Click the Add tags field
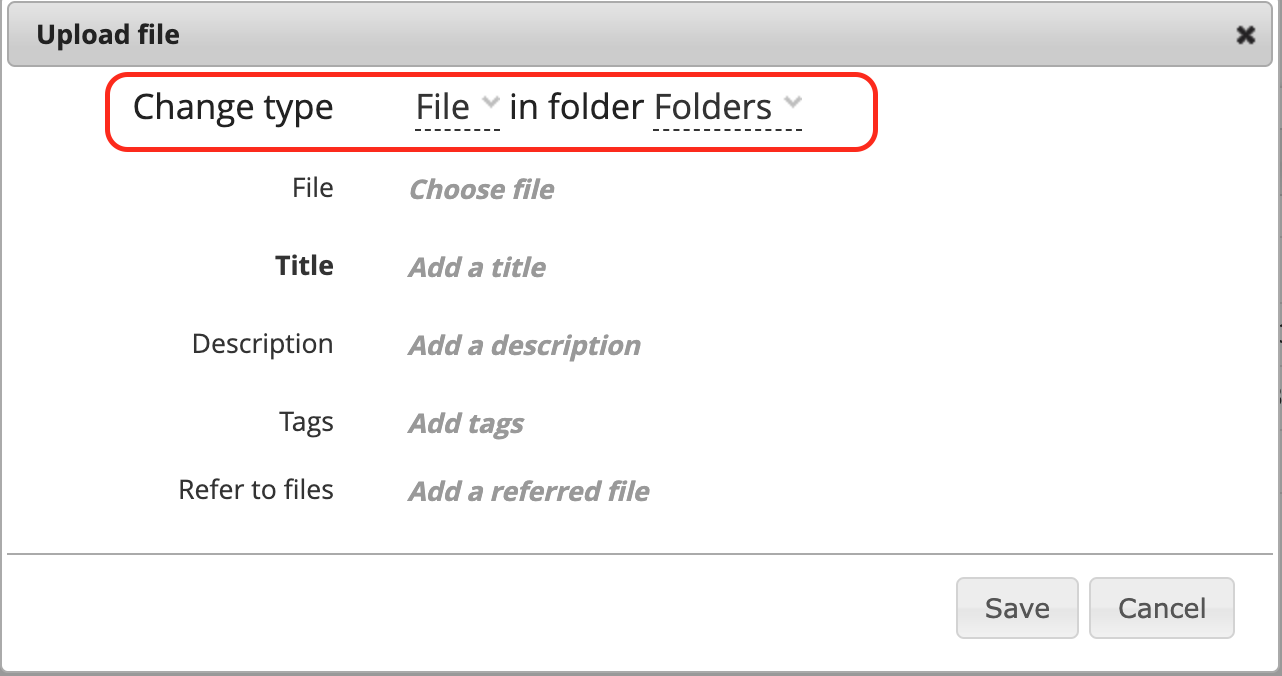This screenshot has width=1282, height=676. coord(466,423)
